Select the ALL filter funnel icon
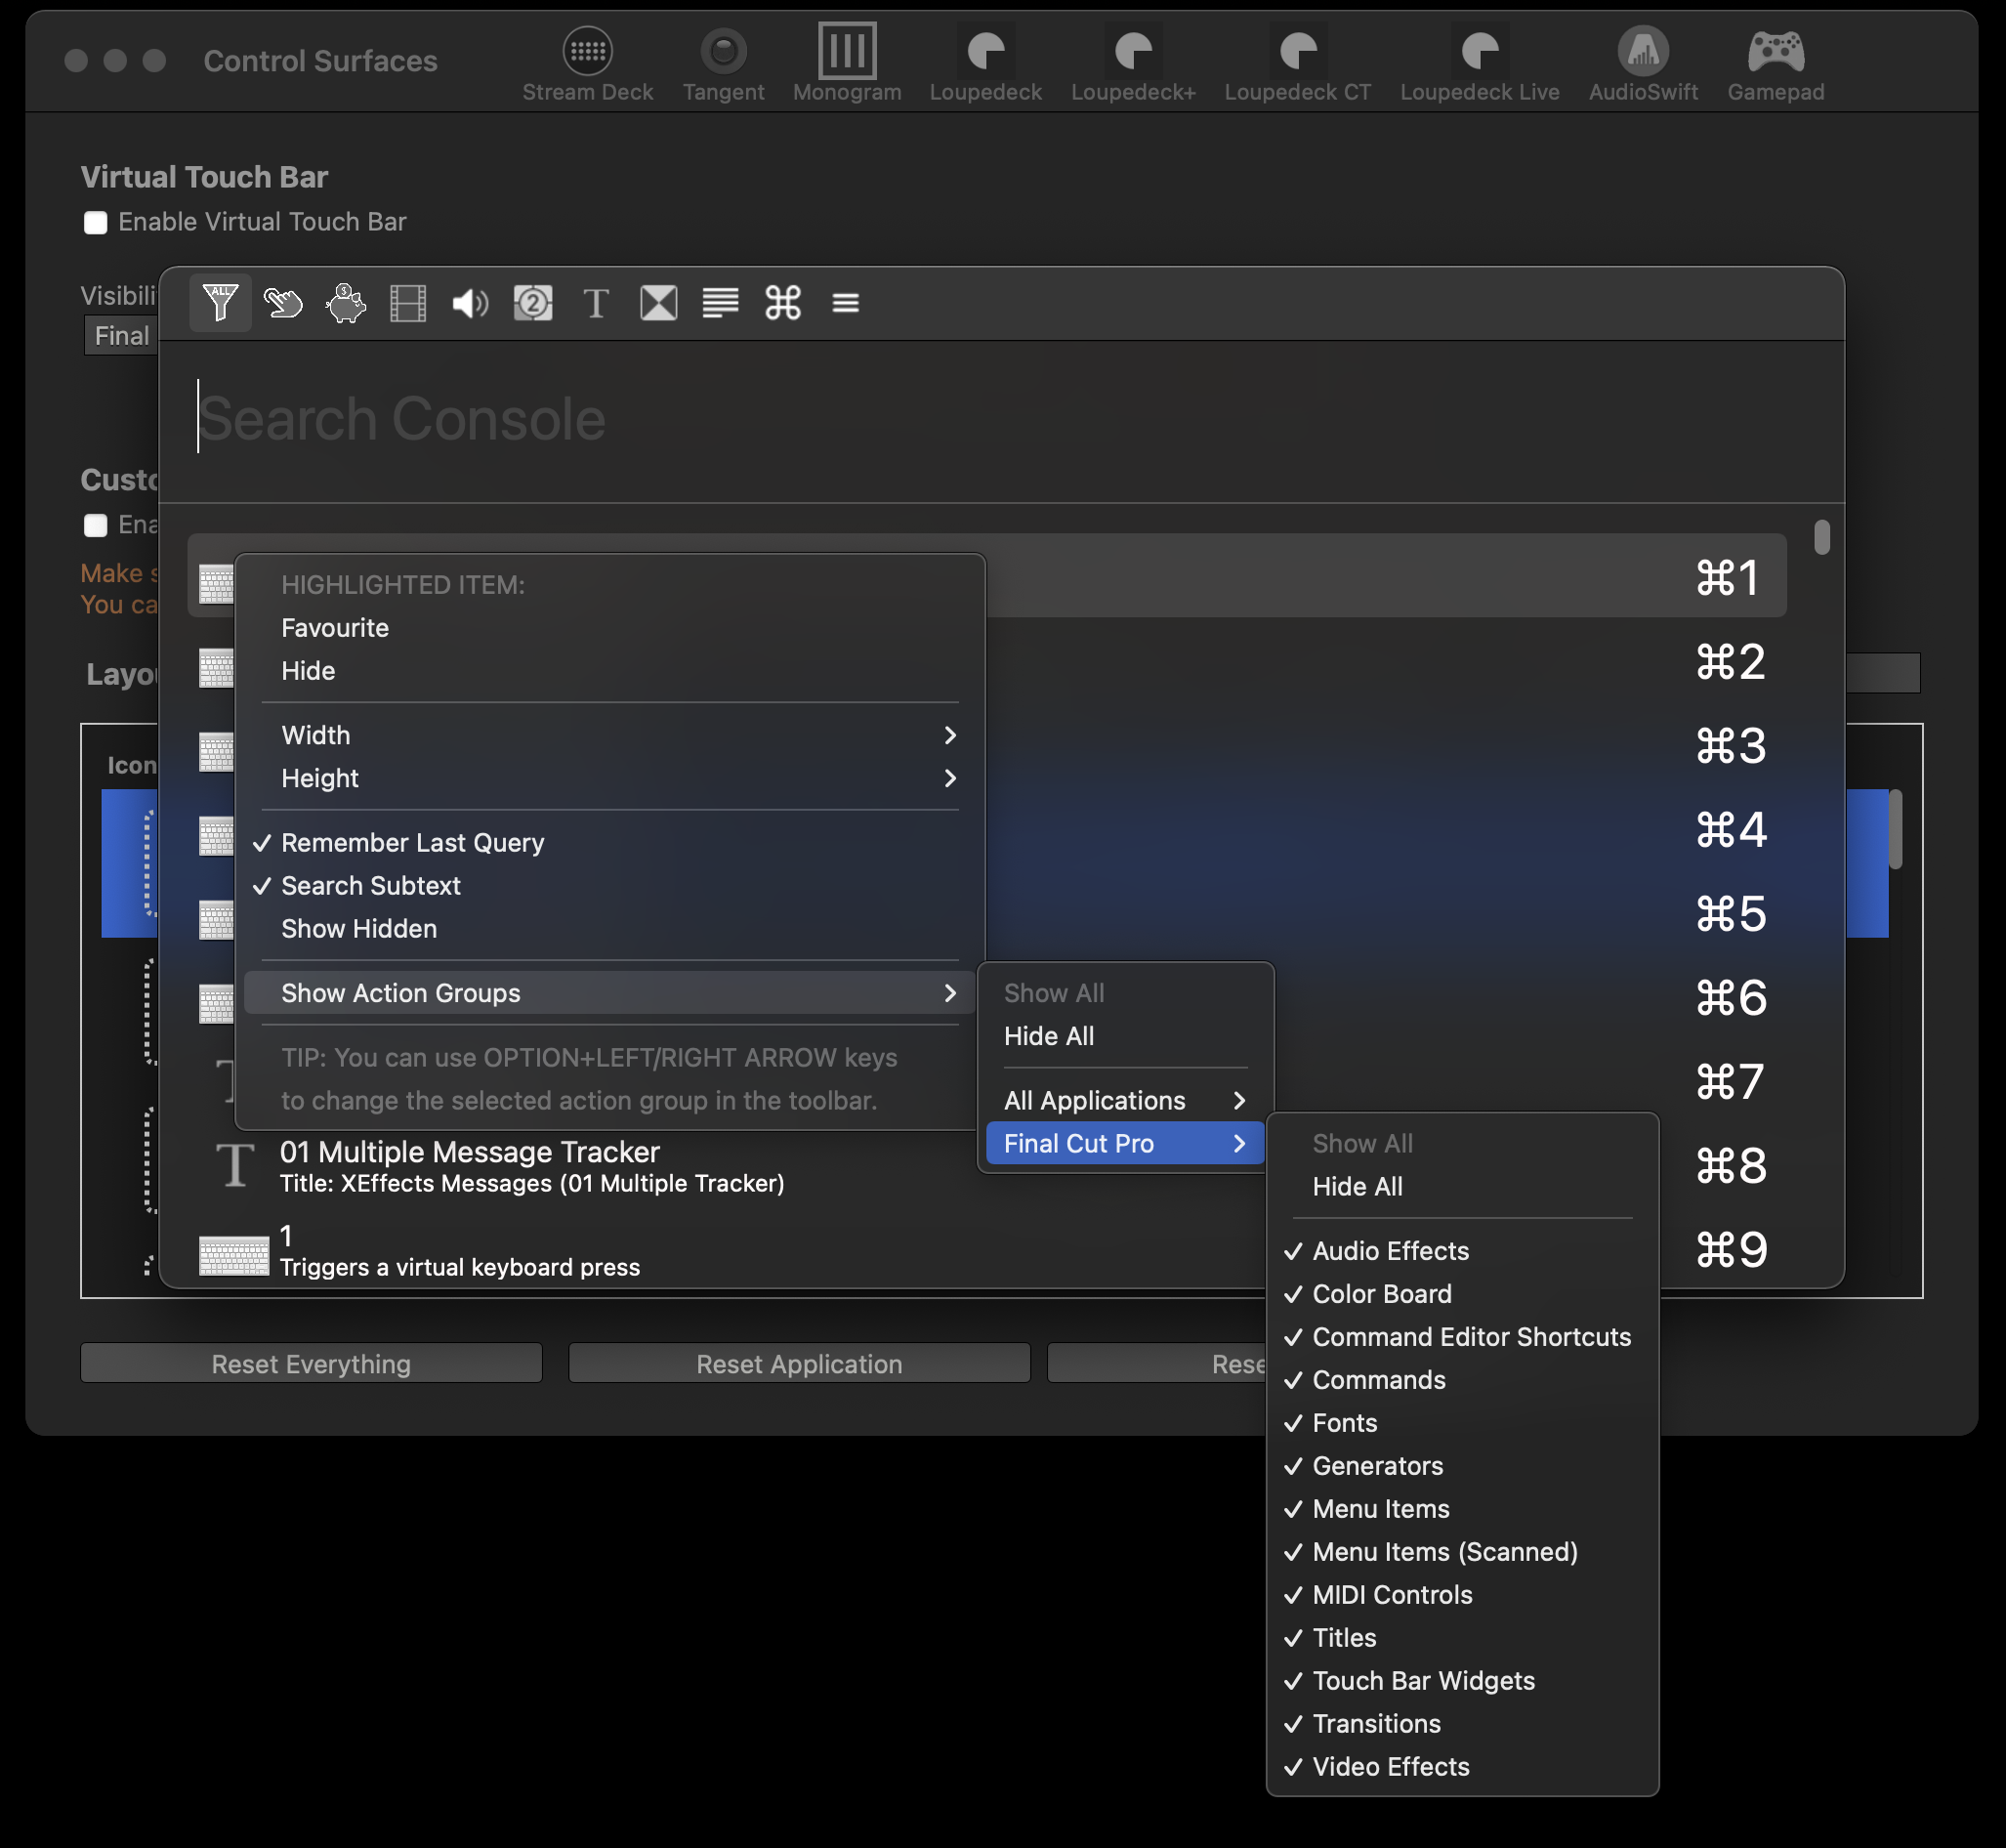Screen dimensions: 2006x1848 (x=220, y=302)
